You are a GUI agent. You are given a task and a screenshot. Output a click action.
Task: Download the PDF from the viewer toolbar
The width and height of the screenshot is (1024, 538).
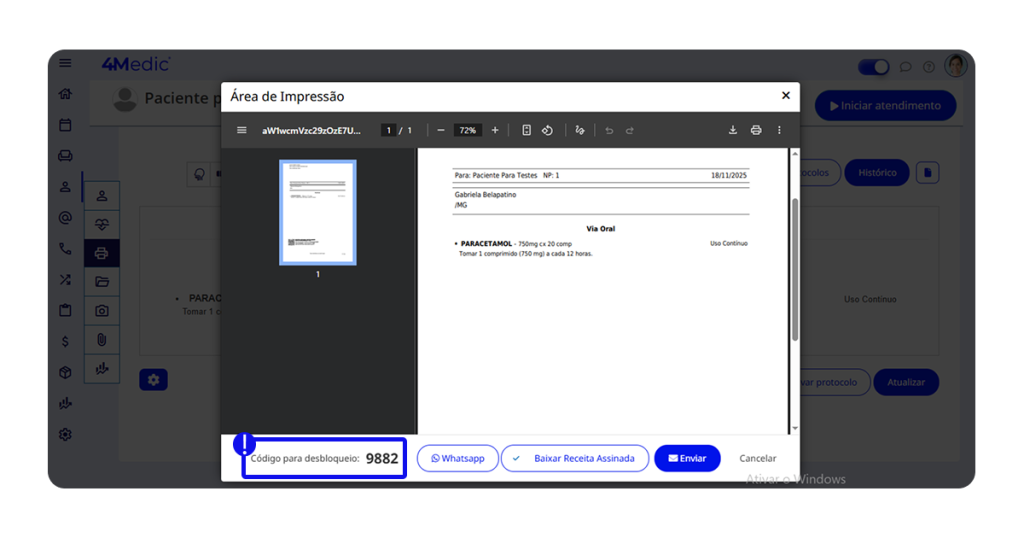(x=732, y=130)
